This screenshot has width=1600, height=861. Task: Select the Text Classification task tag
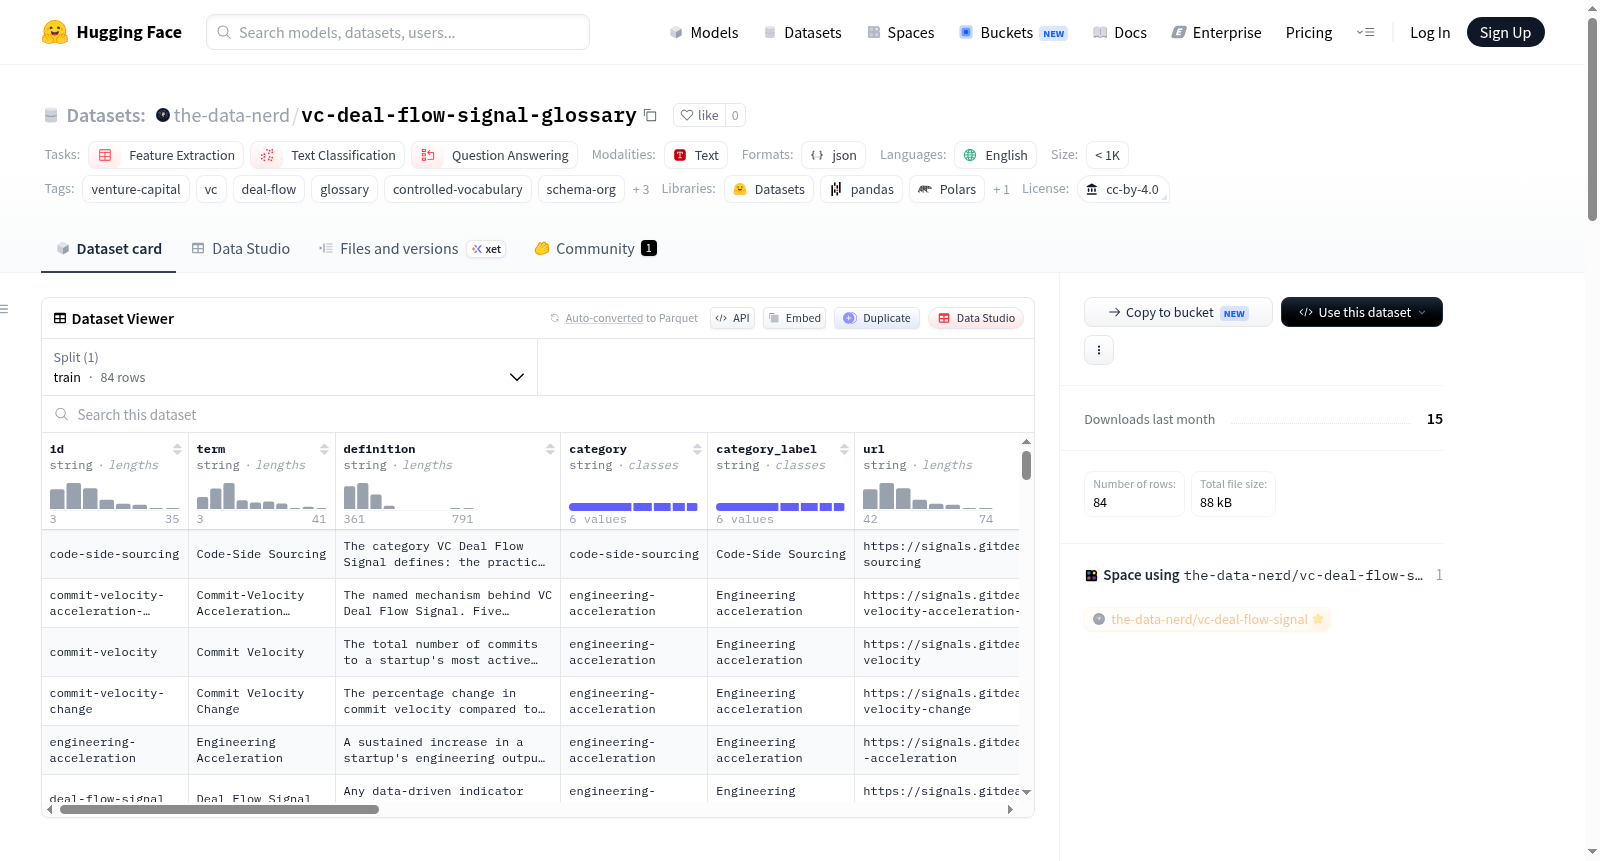coord(328,155)
